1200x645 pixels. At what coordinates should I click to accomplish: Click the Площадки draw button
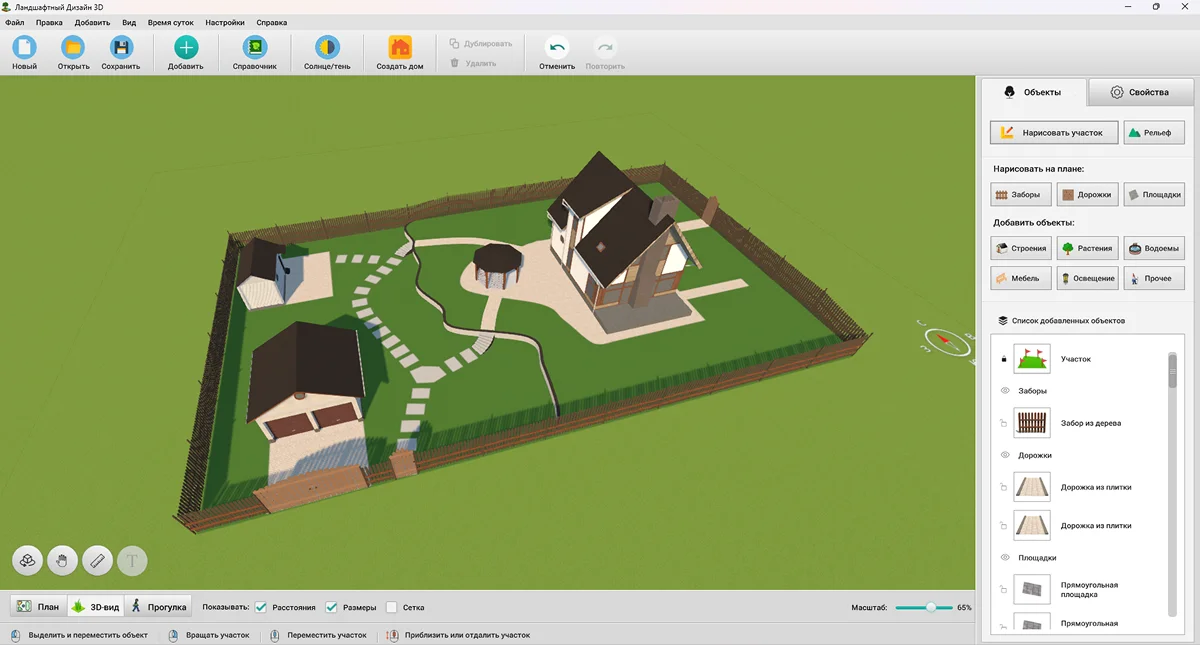tap(1154, 195)
